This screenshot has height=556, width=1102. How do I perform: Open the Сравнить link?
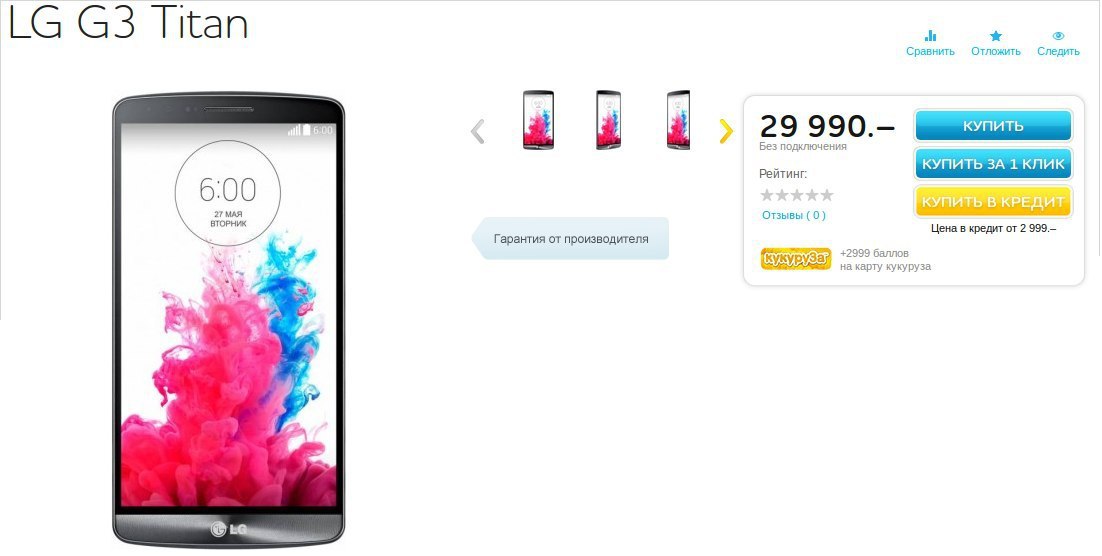931,51
